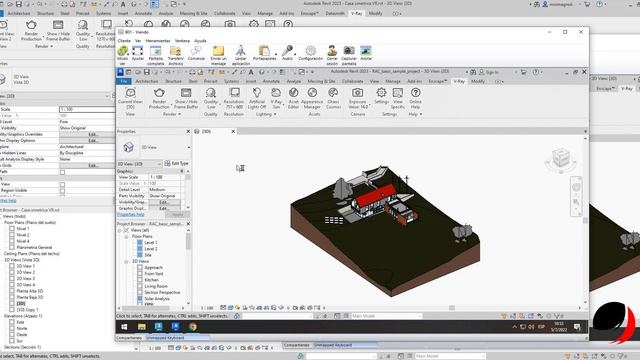Collapse the Views (all) tree node

coord(120,230)
